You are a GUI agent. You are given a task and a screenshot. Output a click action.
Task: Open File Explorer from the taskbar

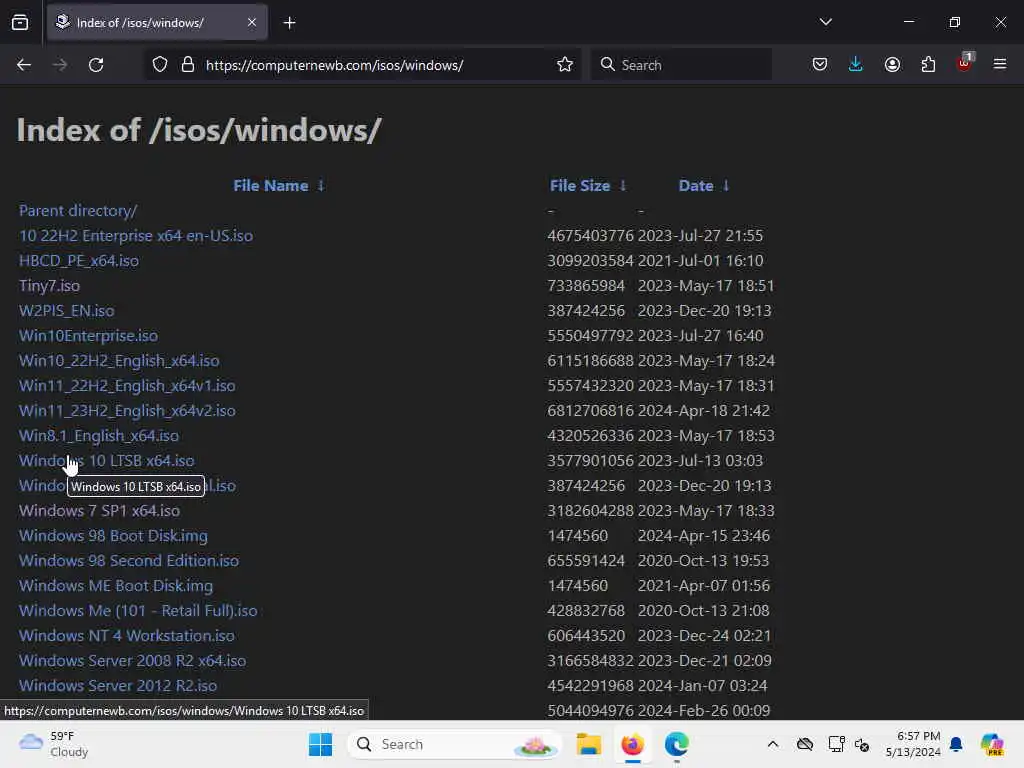click(x=588, y=744)
